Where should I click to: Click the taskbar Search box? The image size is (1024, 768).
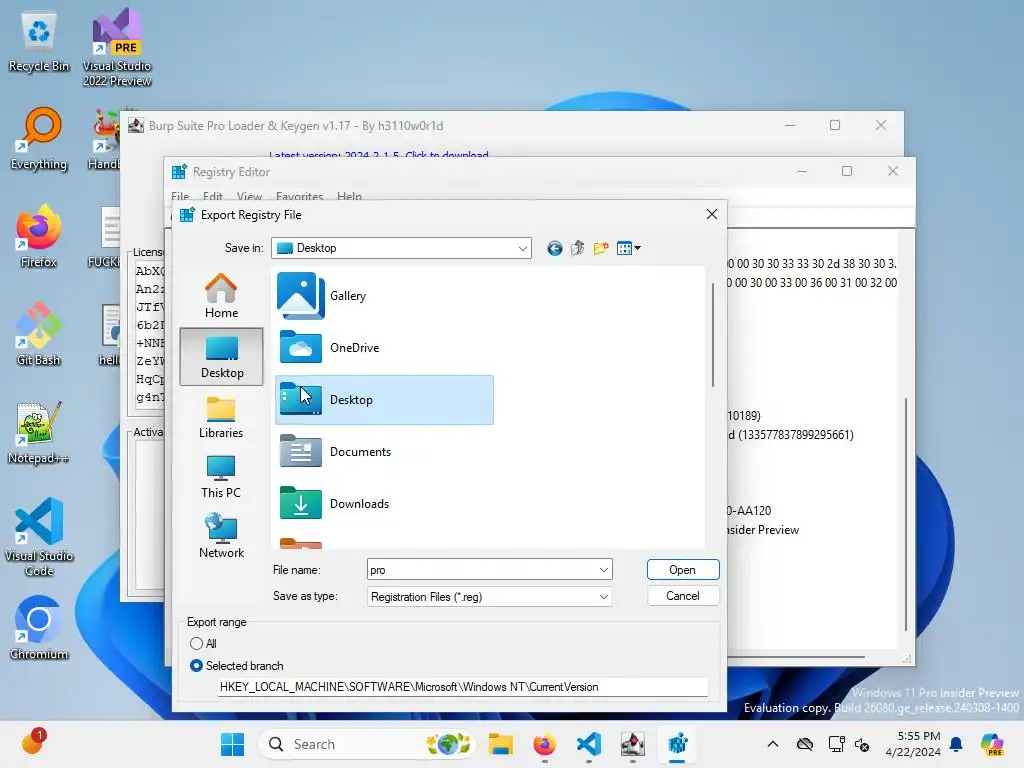pyautogui.click(x=366, y=744)
